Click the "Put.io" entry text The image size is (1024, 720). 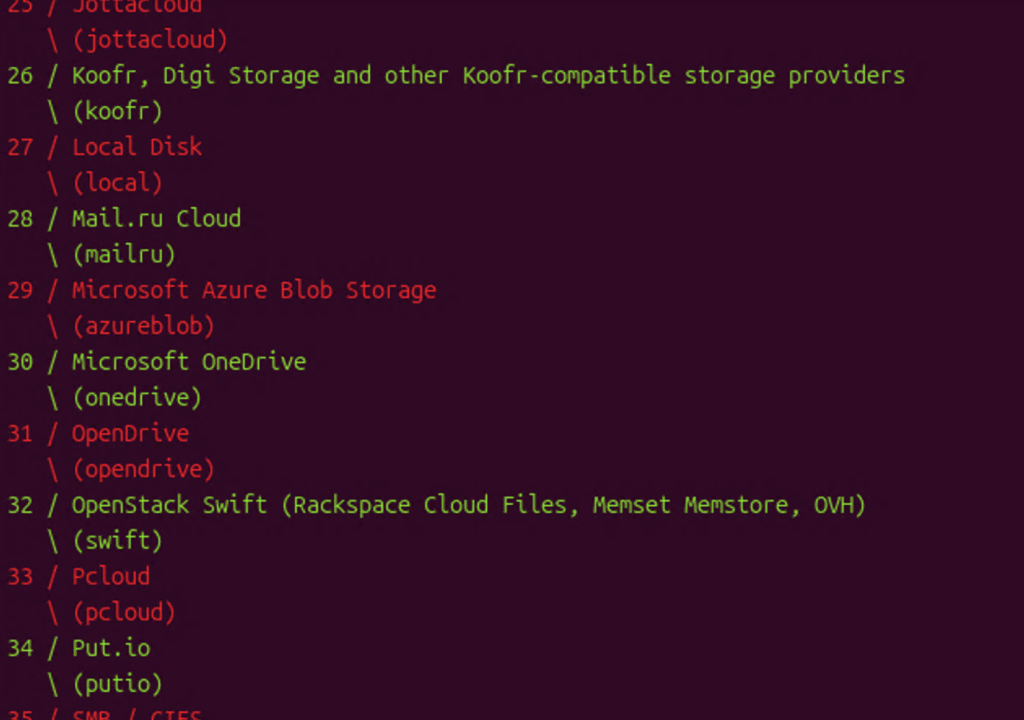point(111,648)
